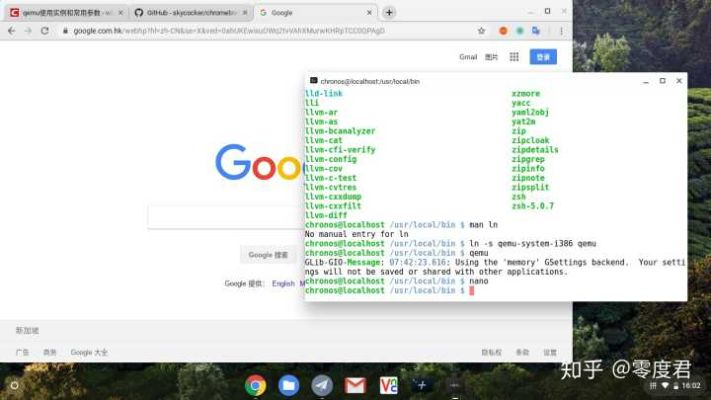The height and width of the screenshot is (400, 711).
Task: Open the Telegram shelf icon
Action: [x=321, y=385]
